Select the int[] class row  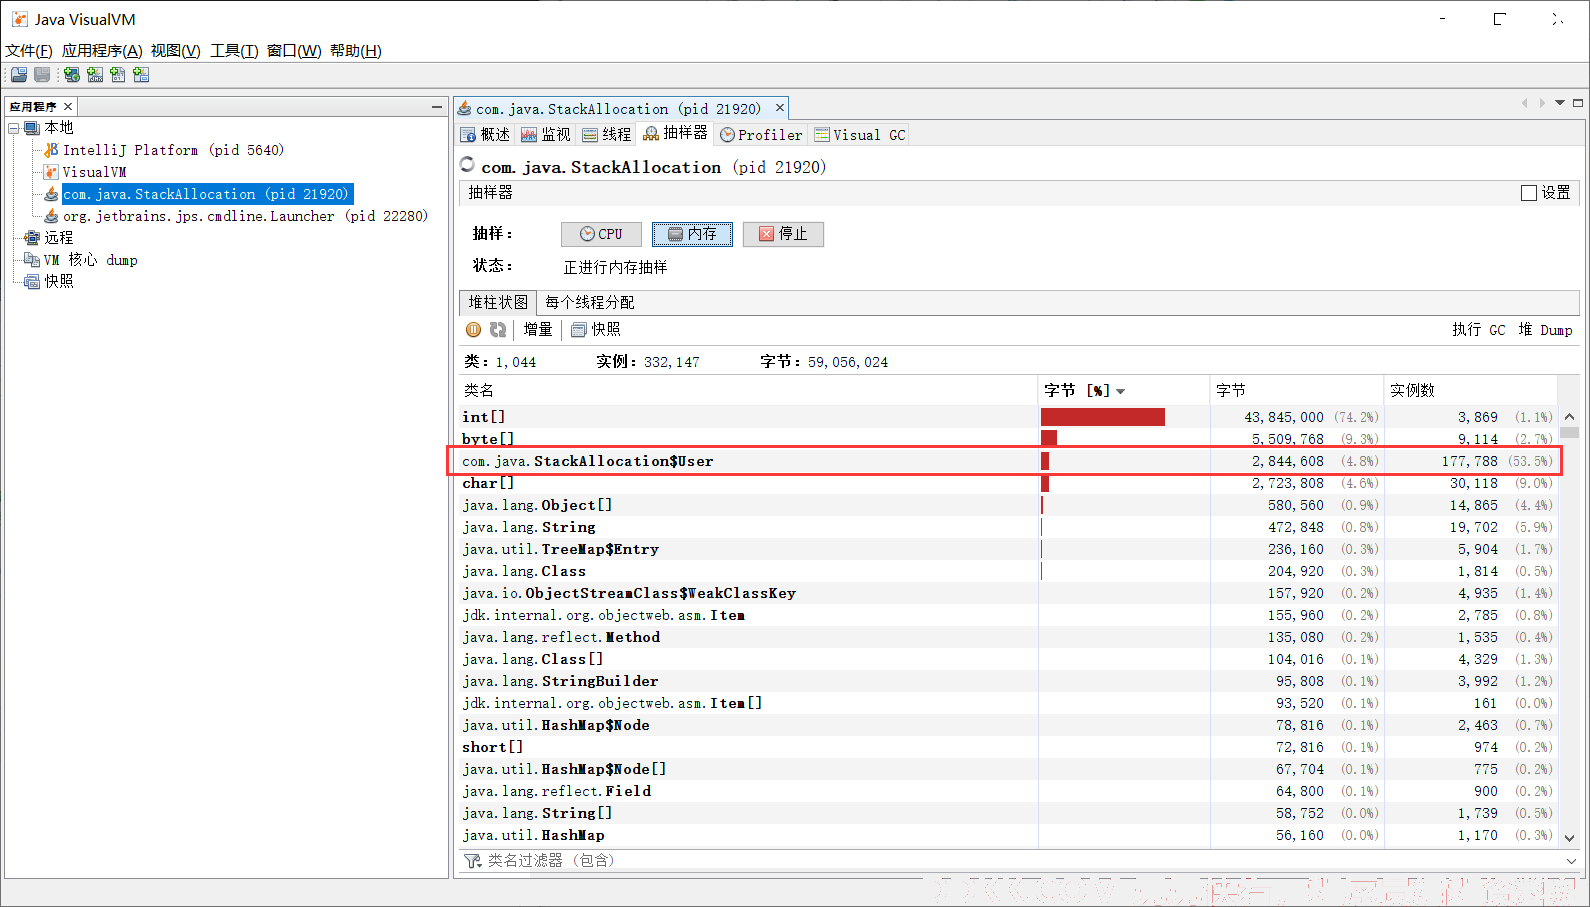[1008, 417]
